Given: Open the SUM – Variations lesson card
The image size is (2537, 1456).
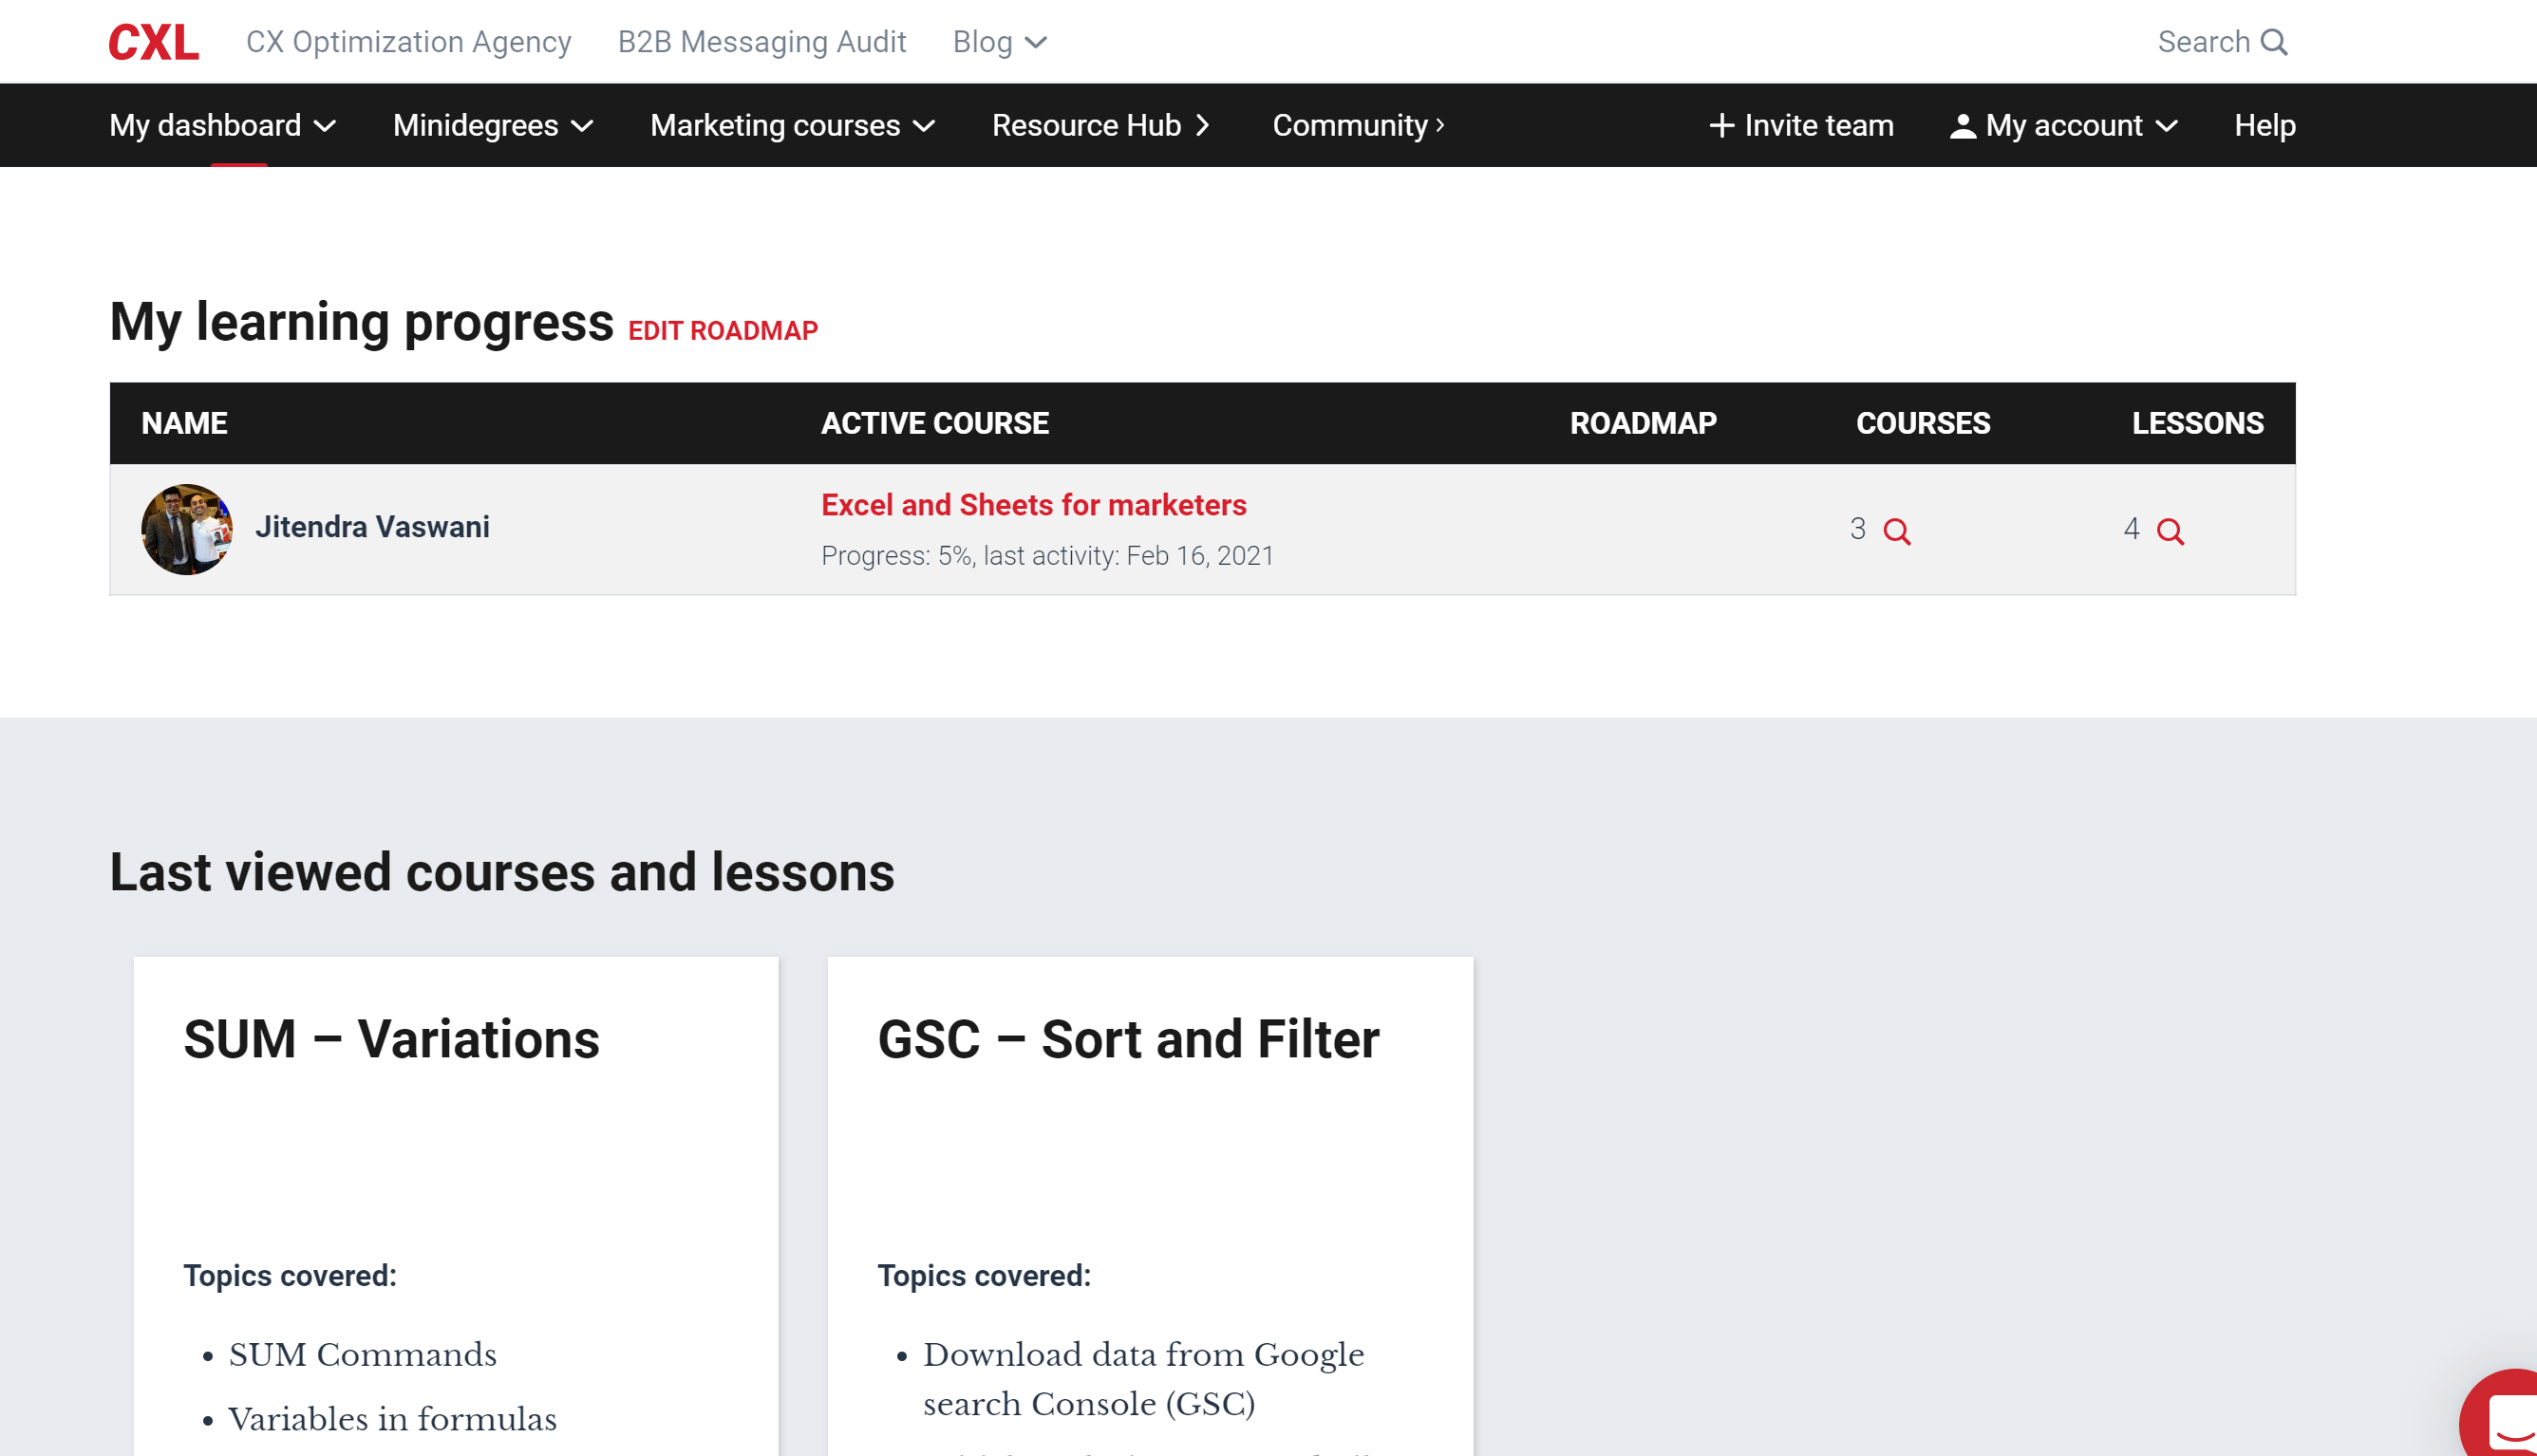Looking at the screenshot, I should 391,1039.
